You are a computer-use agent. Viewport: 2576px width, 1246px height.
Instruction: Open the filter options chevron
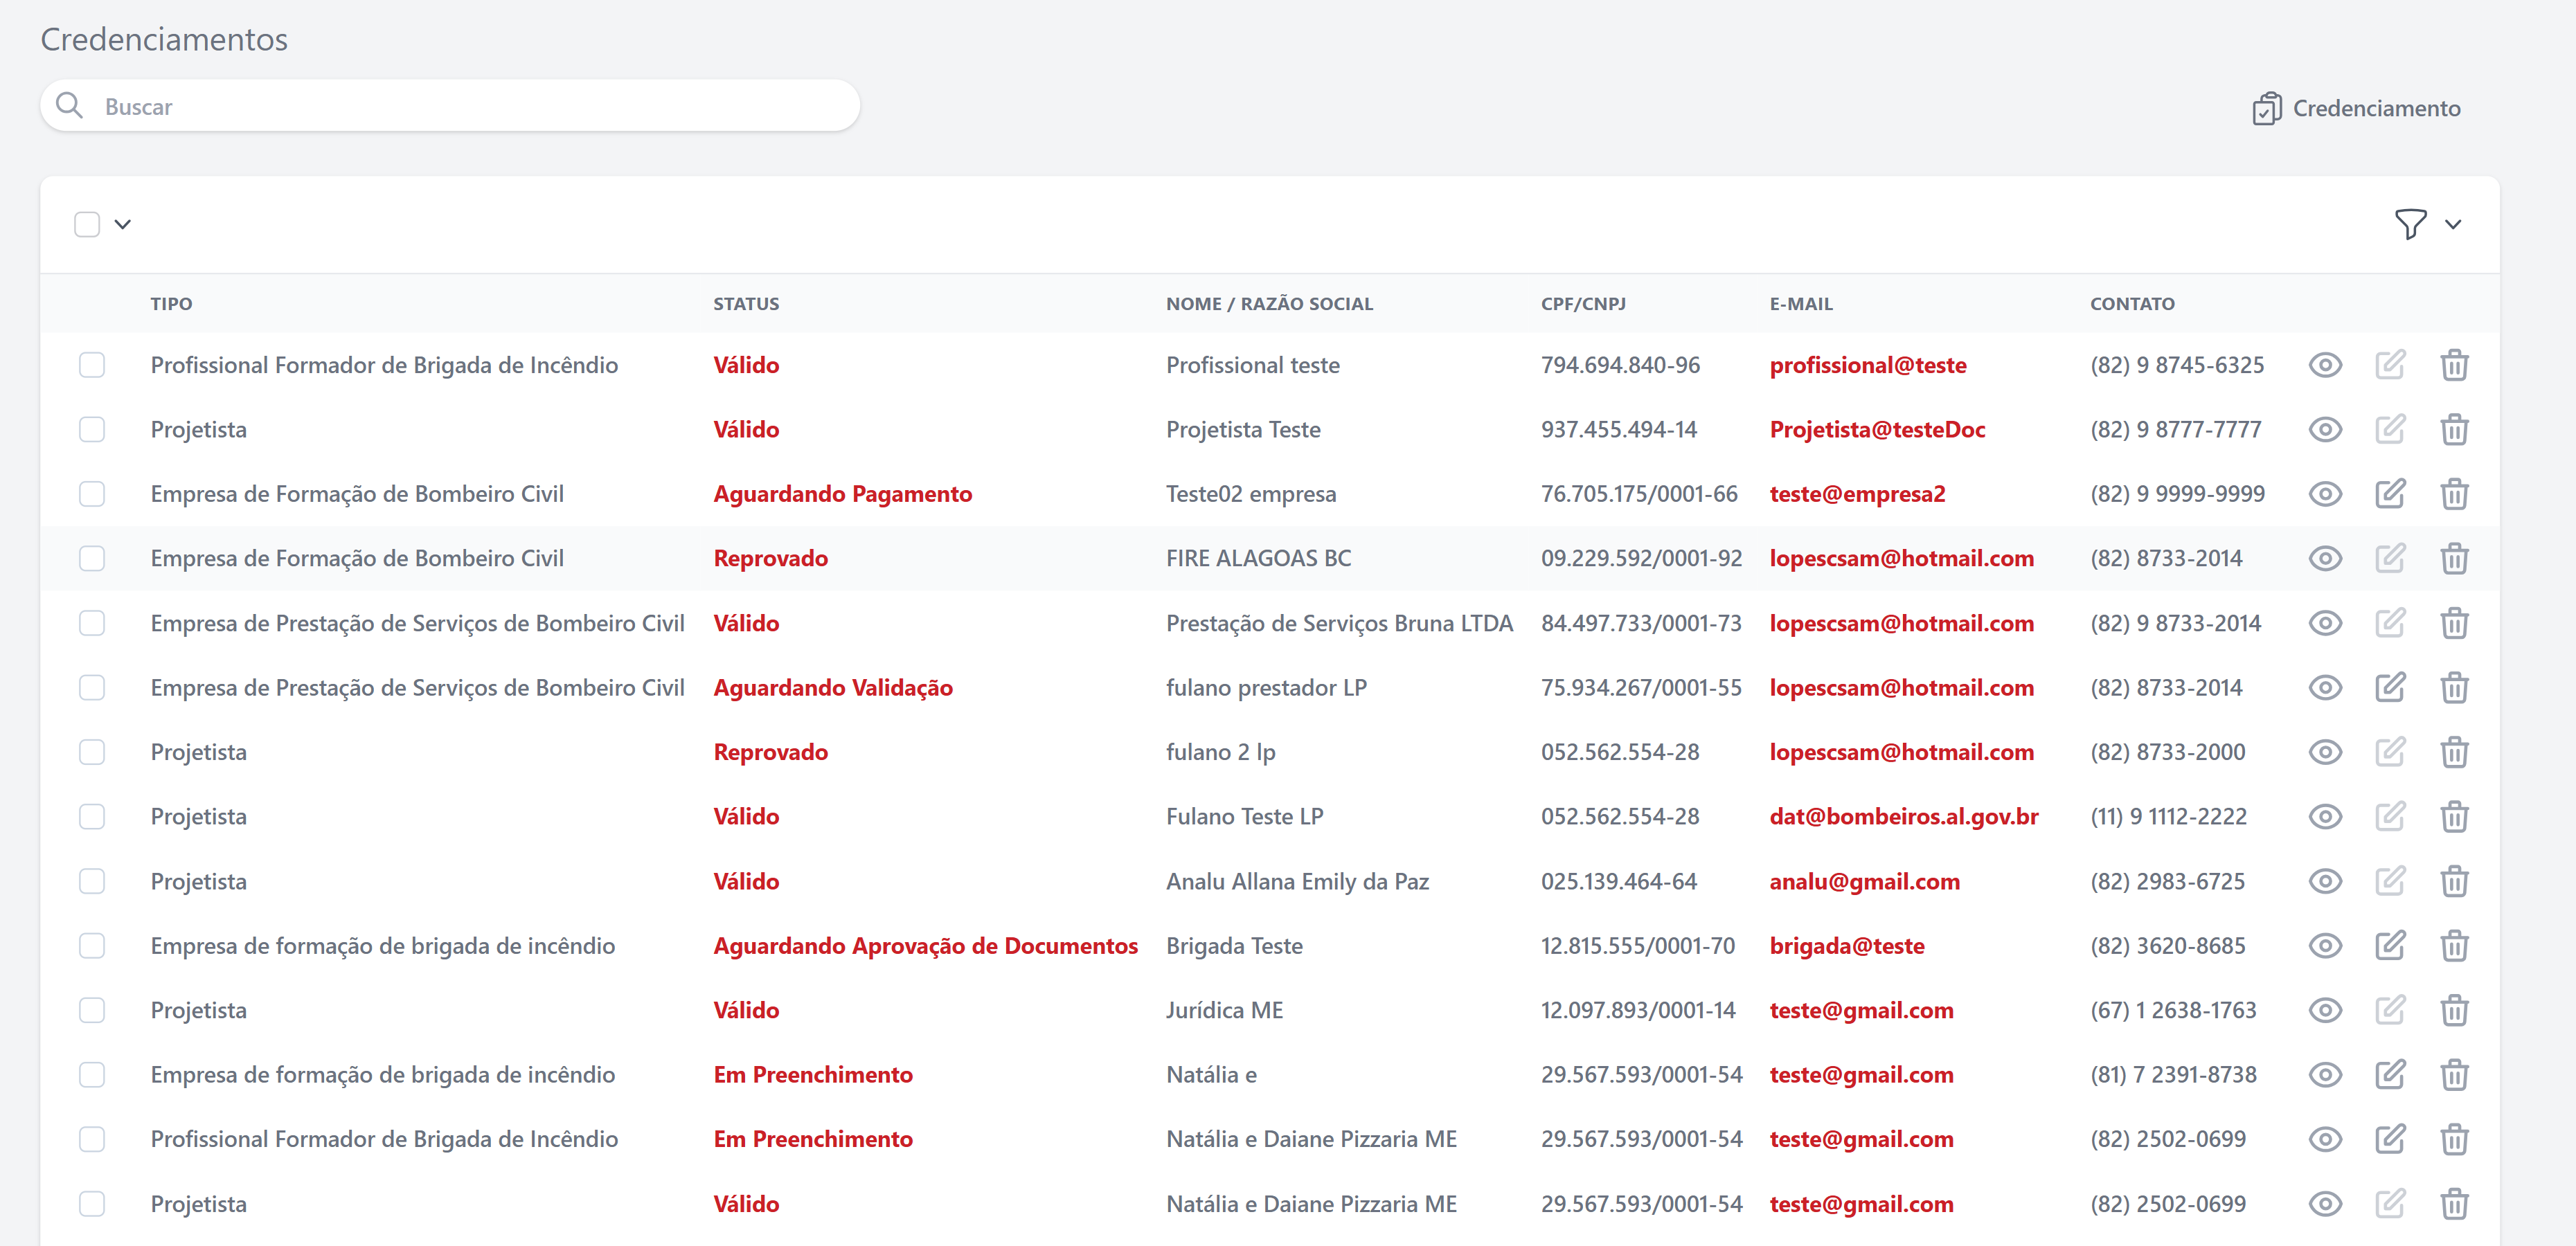coord(2453,224)
